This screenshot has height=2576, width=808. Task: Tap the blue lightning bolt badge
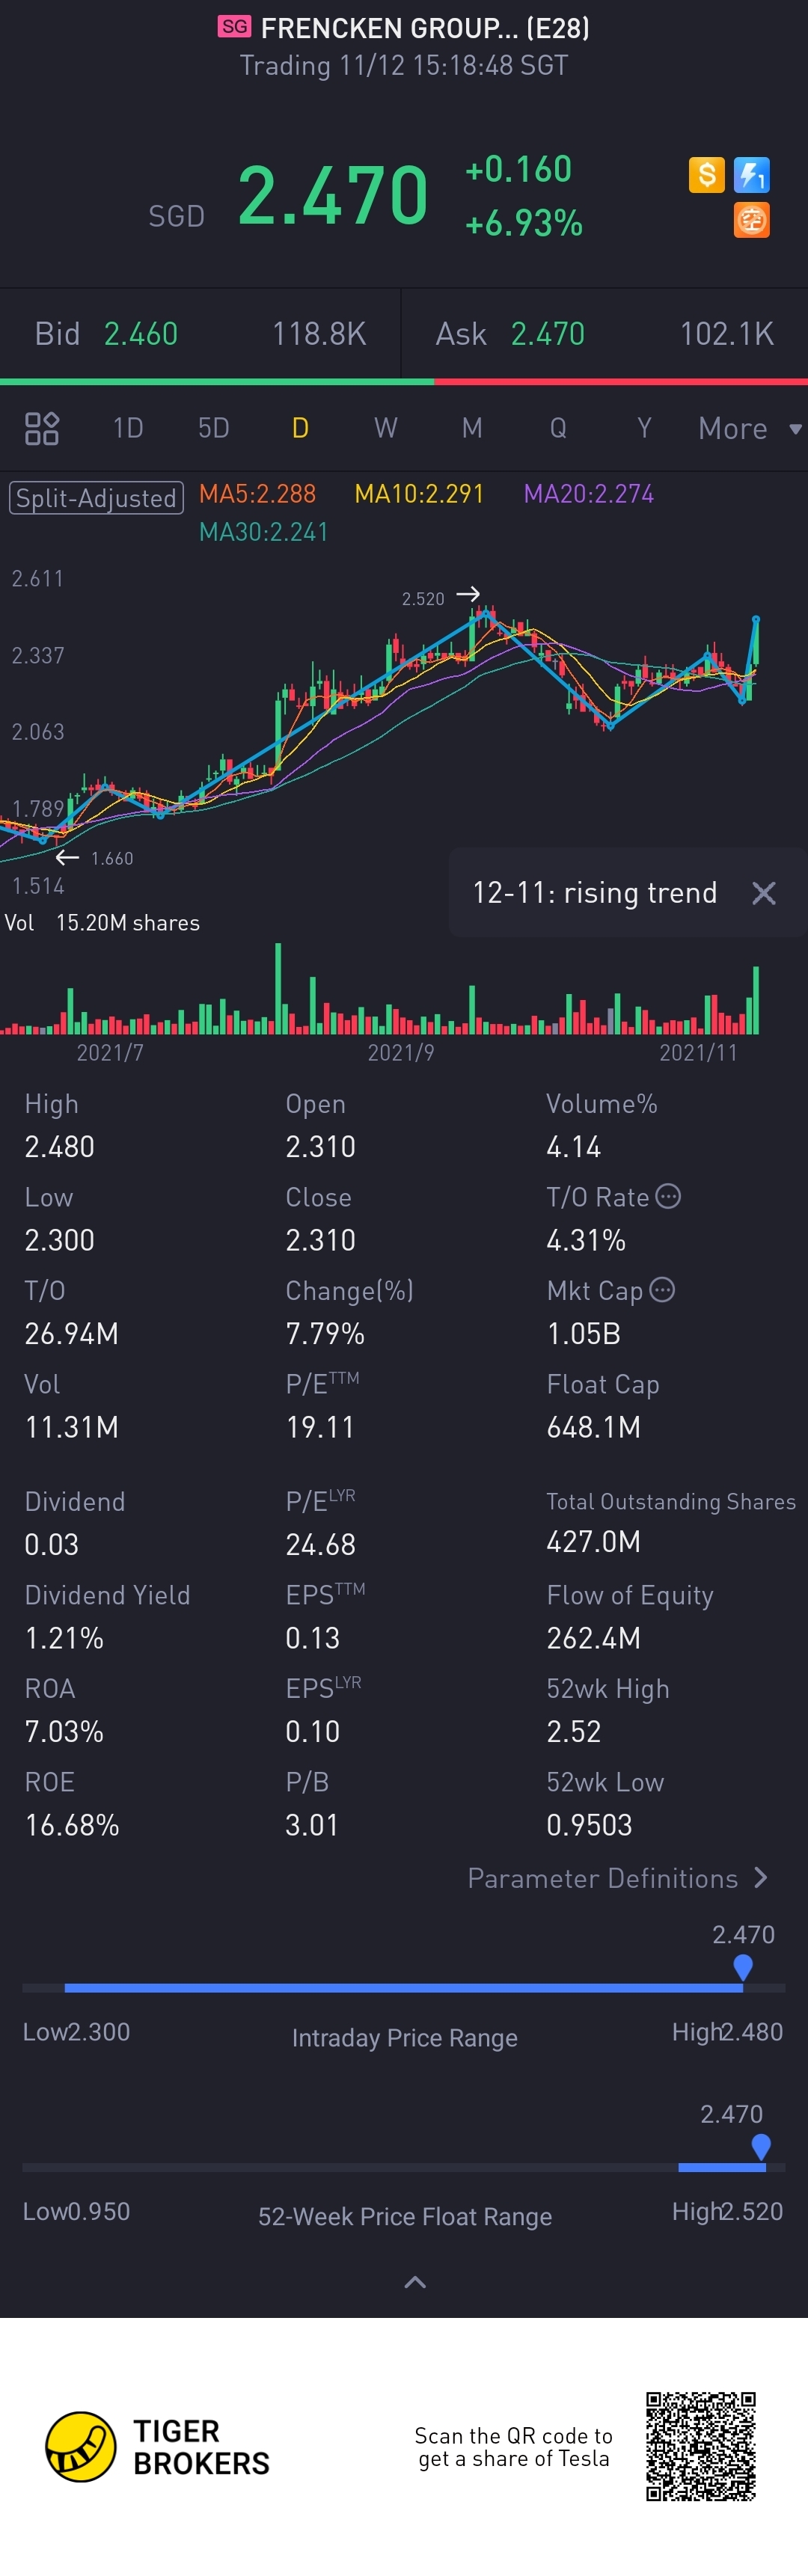point(752,175)
